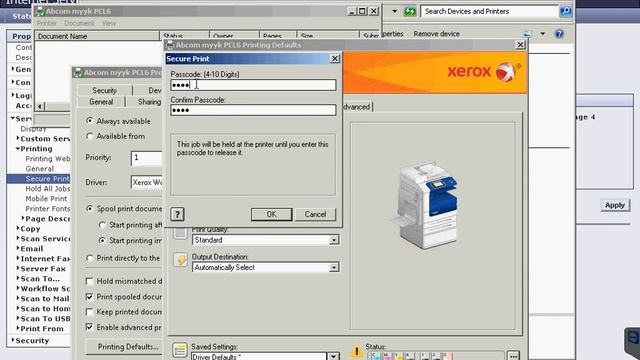
Task: Open more status details ellipsis button
Action: (x=513, y=356)
